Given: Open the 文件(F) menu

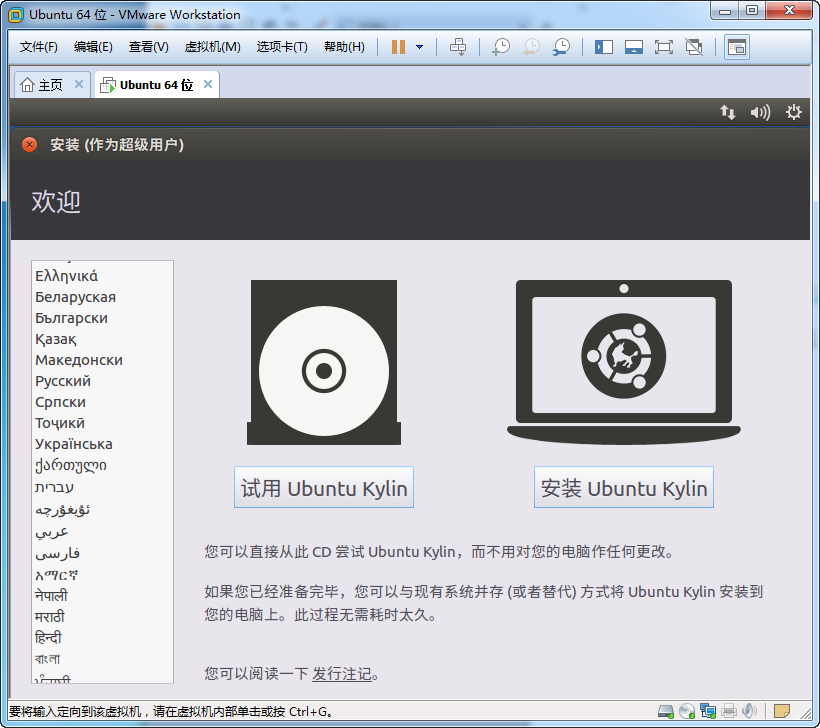Looking at the screenshot, I should pos(39,47).
